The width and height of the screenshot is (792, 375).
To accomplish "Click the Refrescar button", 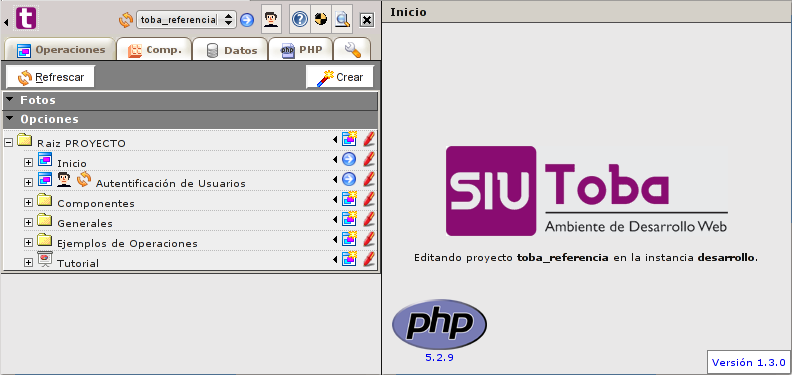I will [50, 77].
